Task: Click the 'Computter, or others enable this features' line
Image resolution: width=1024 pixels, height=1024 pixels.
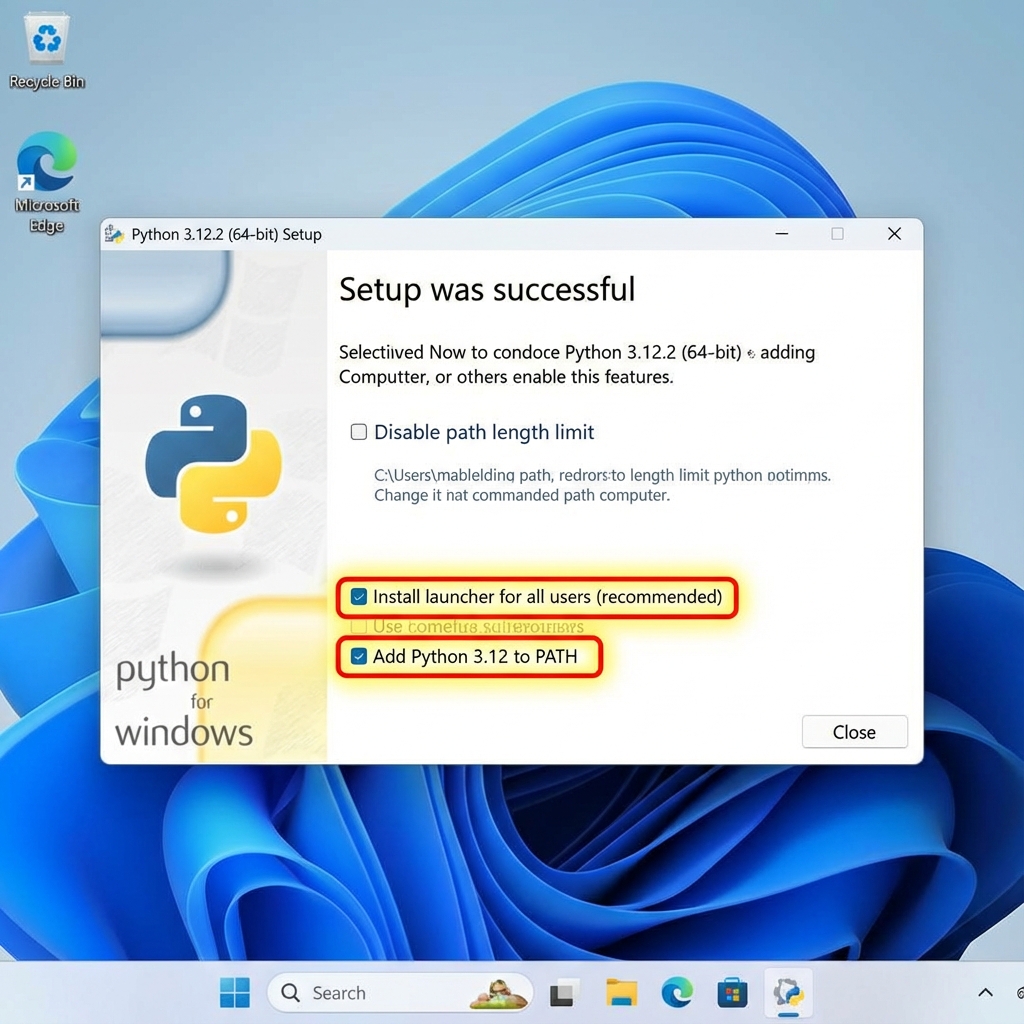Action: click(x=505, y=377)
